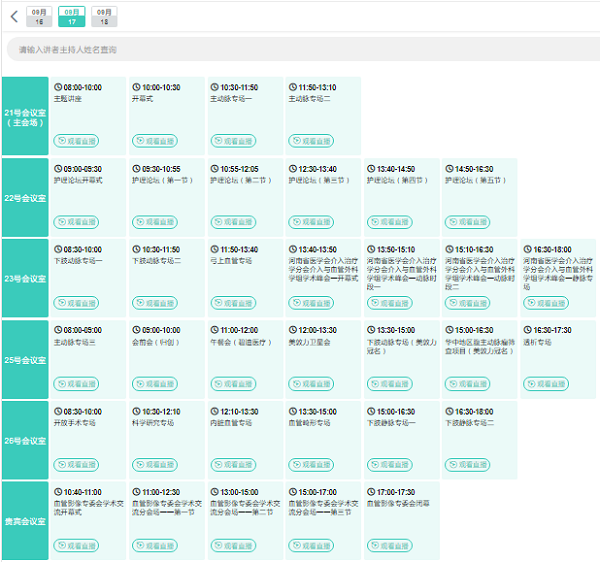Focus the speaker name search field
Screen dimensions: 600x562
[x=300, y=50]
